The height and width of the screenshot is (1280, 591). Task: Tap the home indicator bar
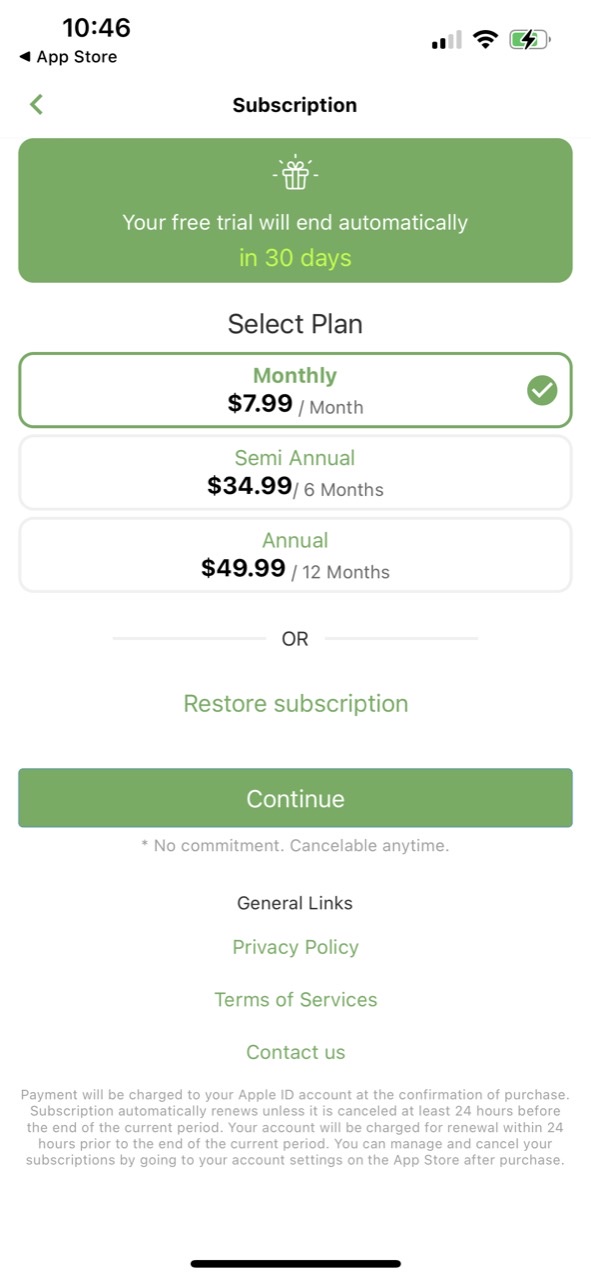point(296,1264)
